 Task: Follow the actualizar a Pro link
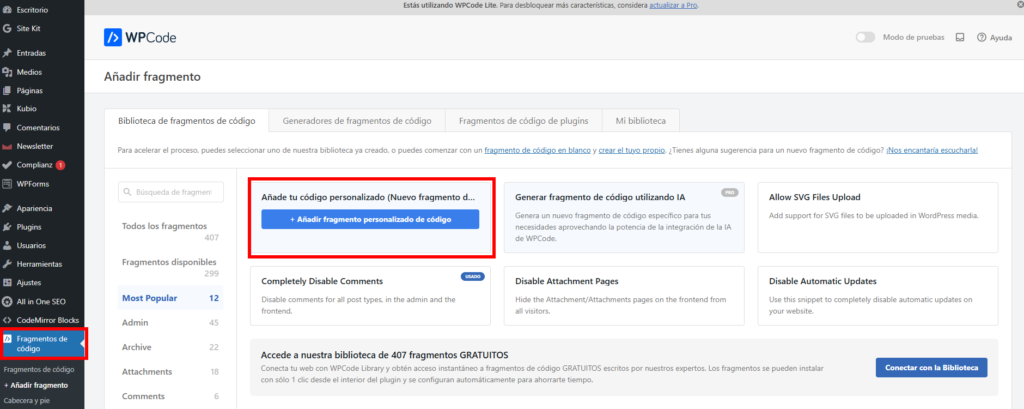[x=675, y=5]
